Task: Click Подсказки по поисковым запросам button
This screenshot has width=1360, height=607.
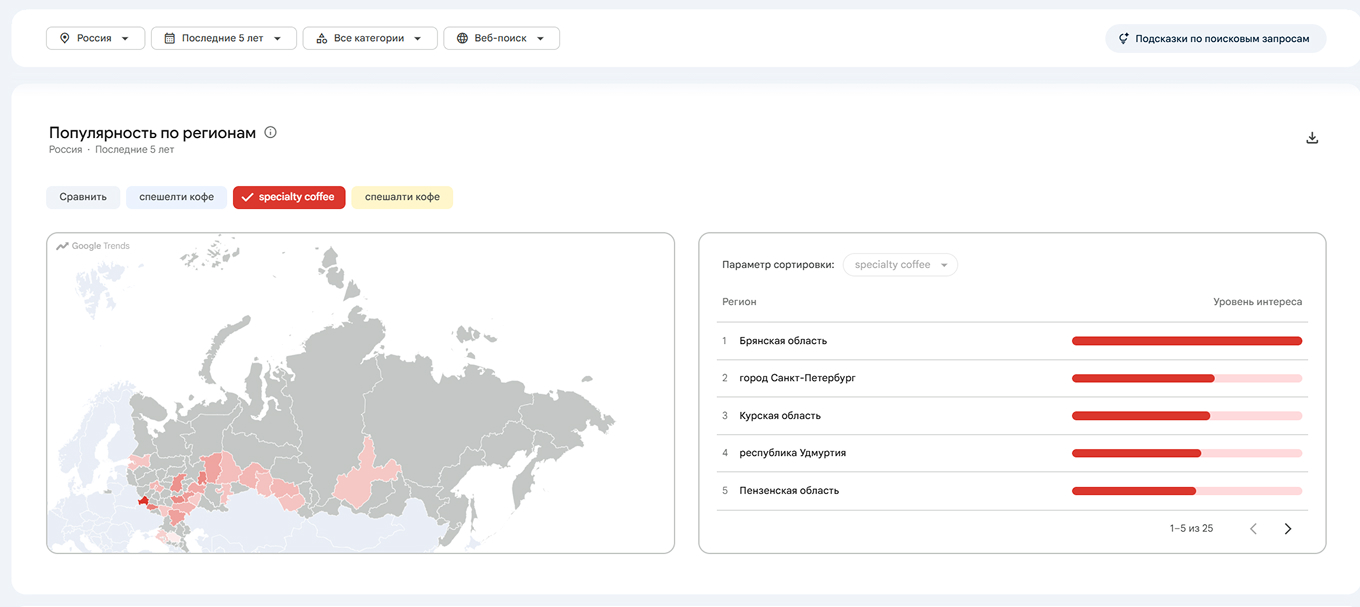Action: [1215, 39]
